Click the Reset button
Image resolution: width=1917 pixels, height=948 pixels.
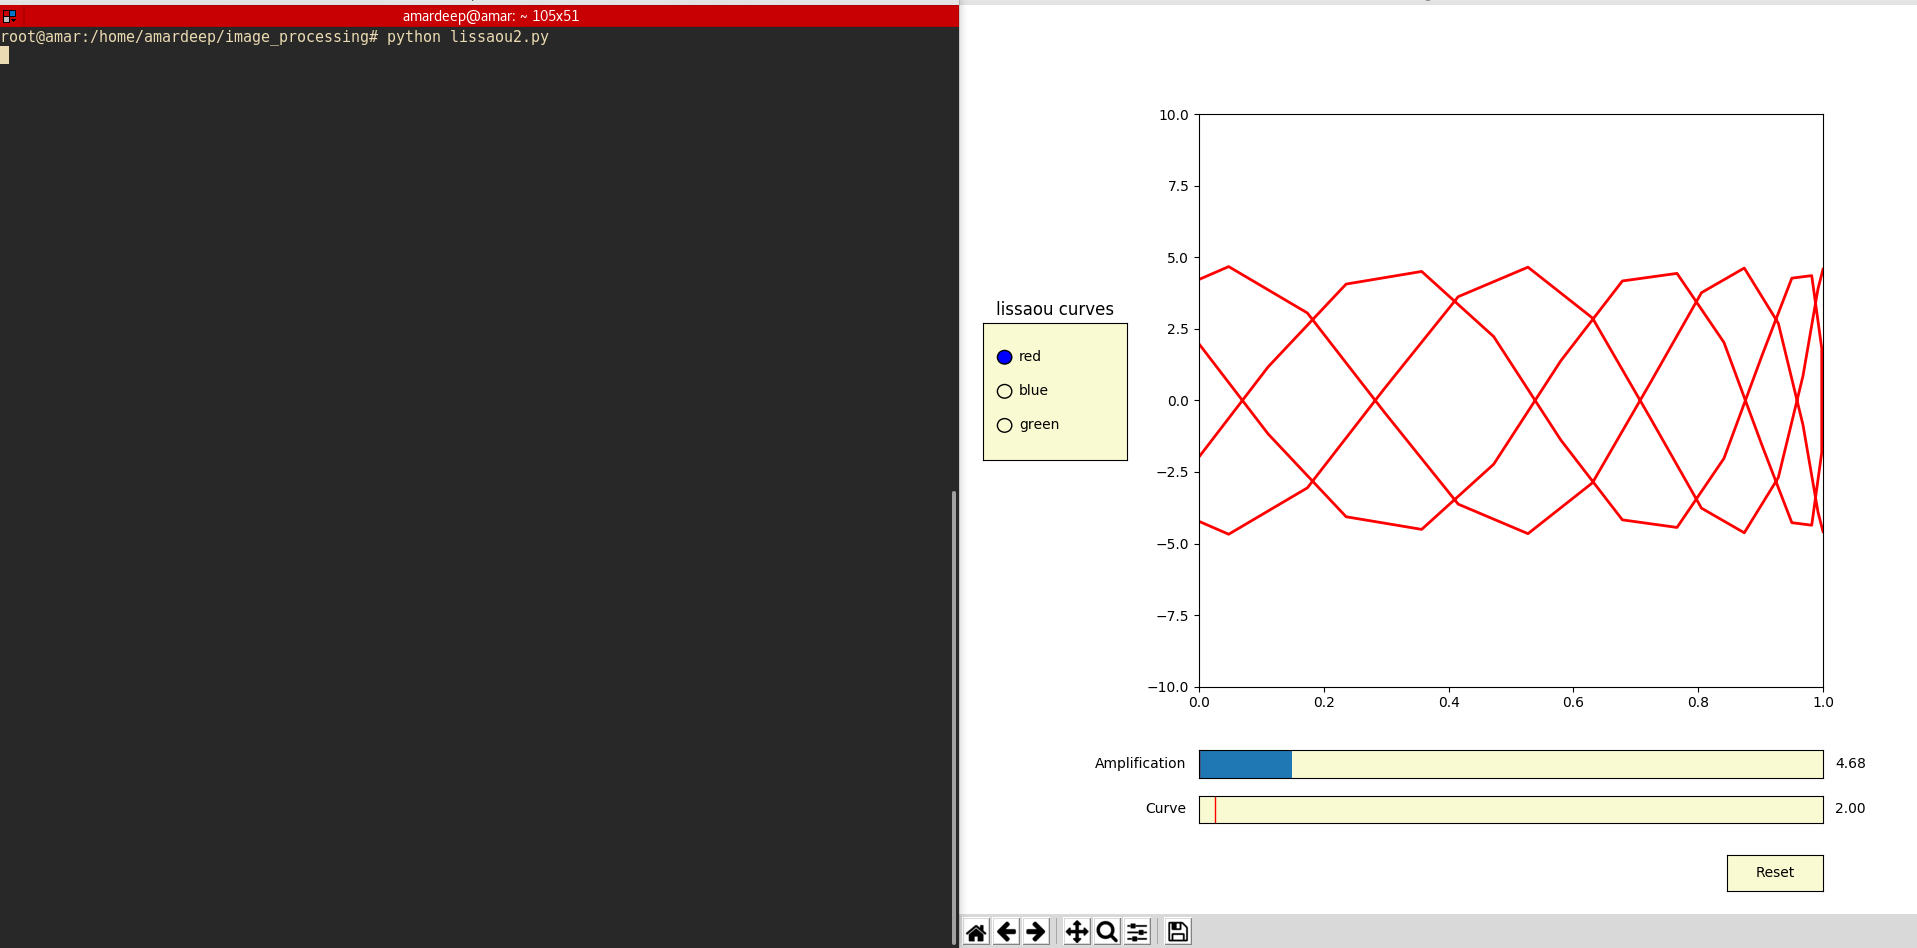(x=1775, y=873)
